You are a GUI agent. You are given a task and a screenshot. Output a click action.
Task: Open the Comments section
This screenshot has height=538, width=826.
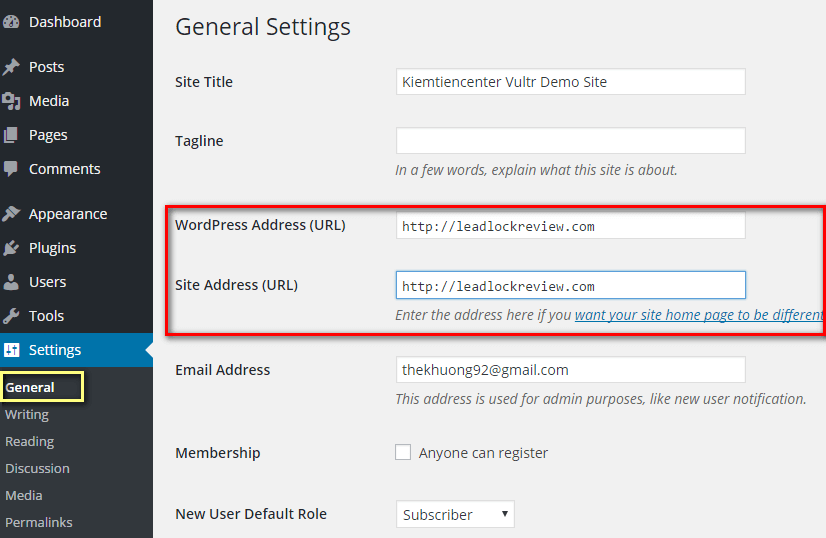click(x=64, y=169)
